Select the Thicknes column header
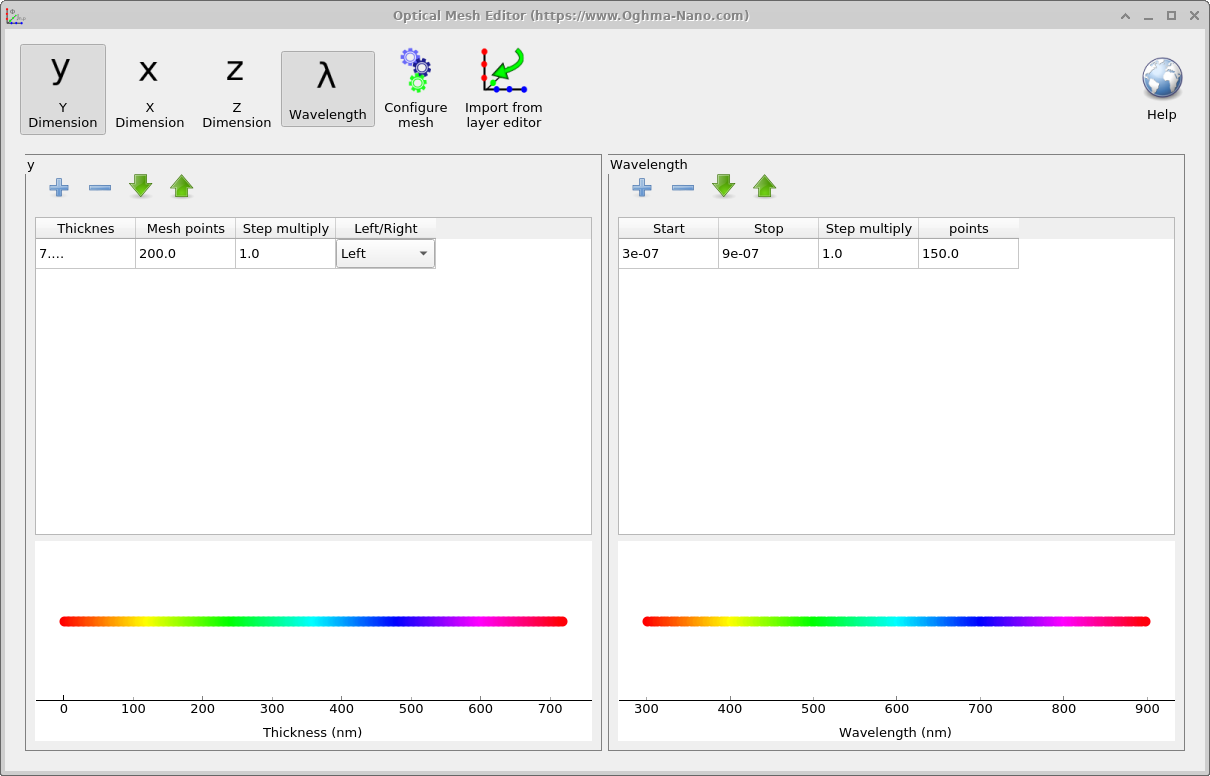This screenshot has width=1210, height=776. pyautogui.click(x=84, y=228)
